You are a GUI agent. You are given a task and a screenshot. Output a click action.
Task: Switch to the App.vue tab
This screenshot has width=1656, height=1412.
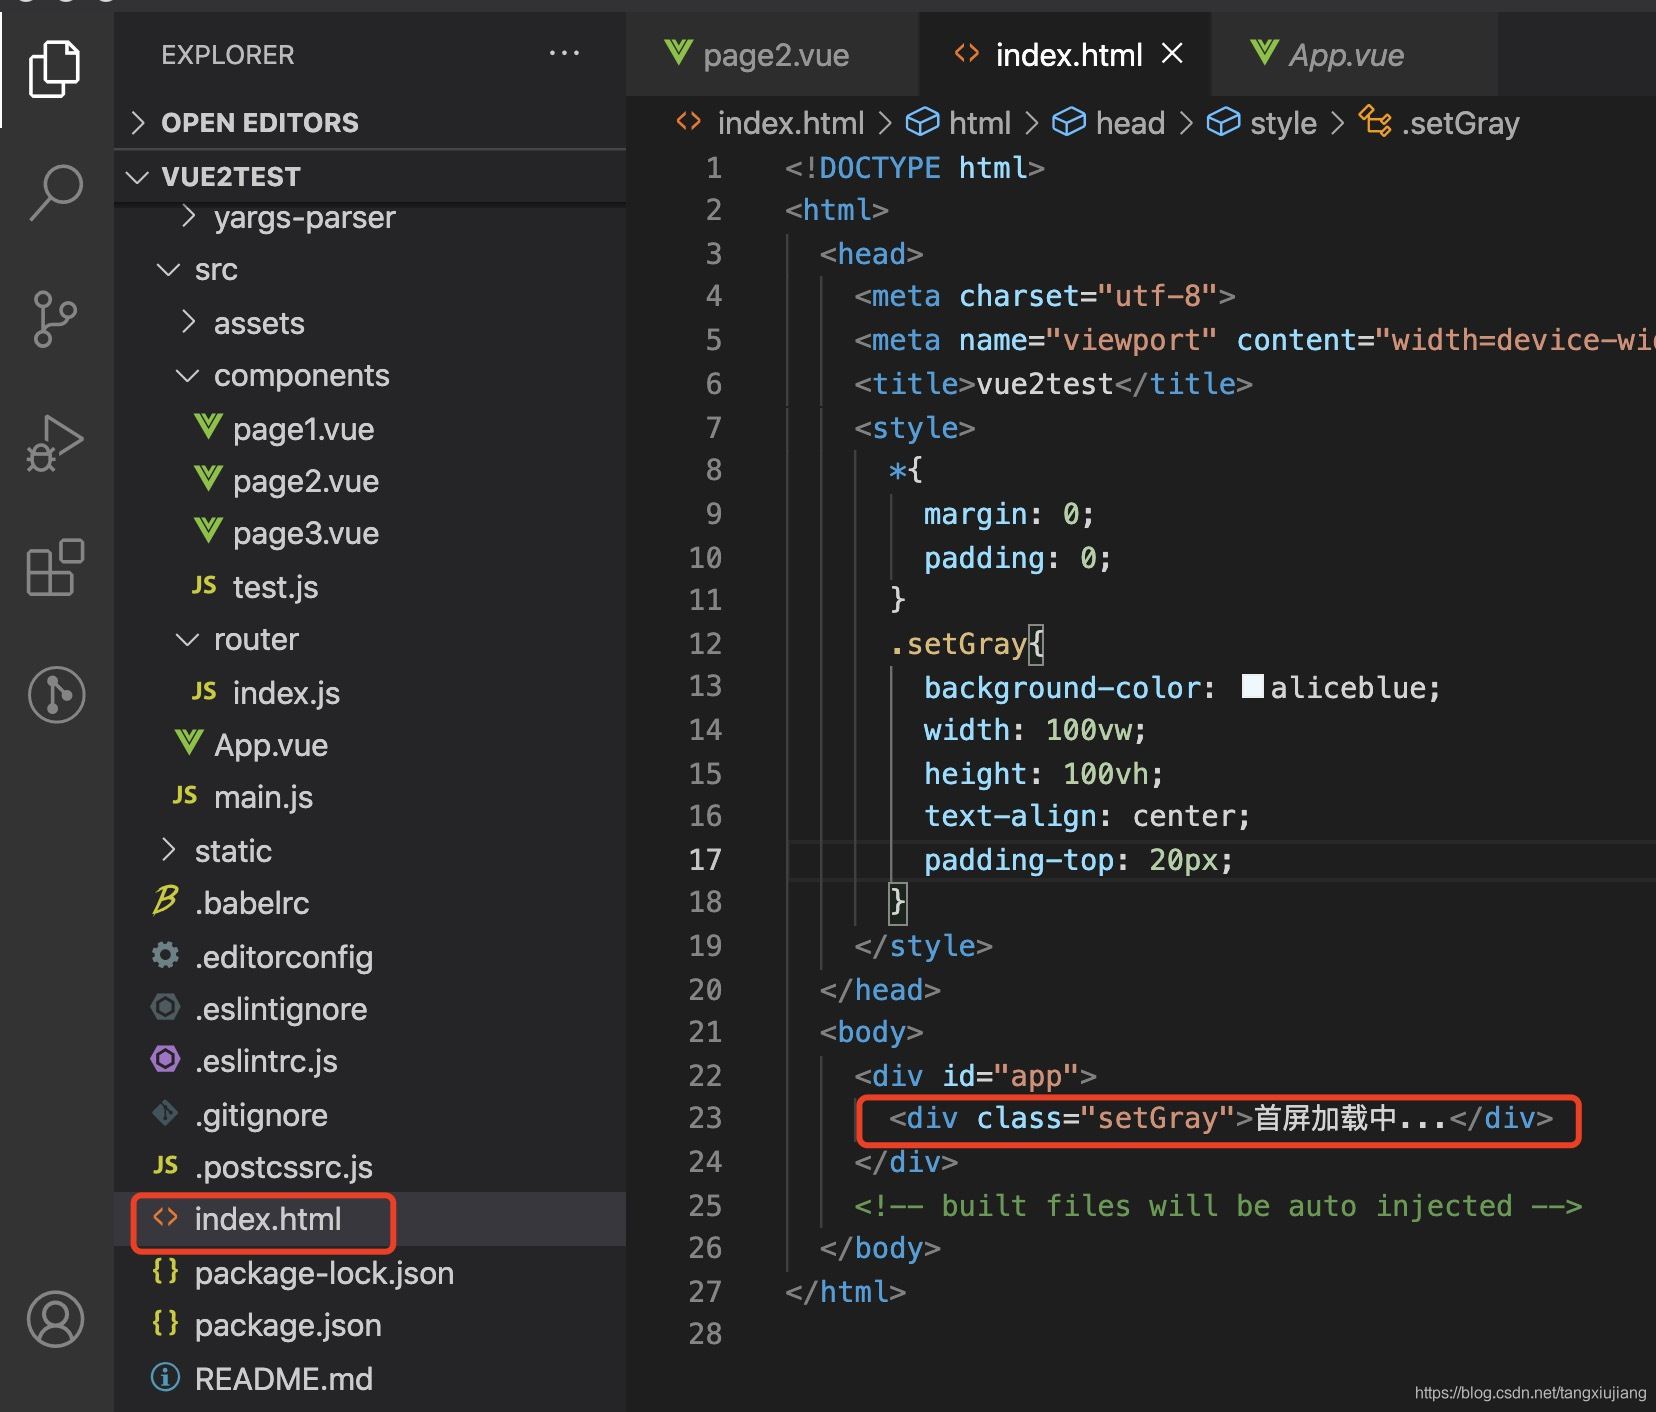click(1345, 55)
